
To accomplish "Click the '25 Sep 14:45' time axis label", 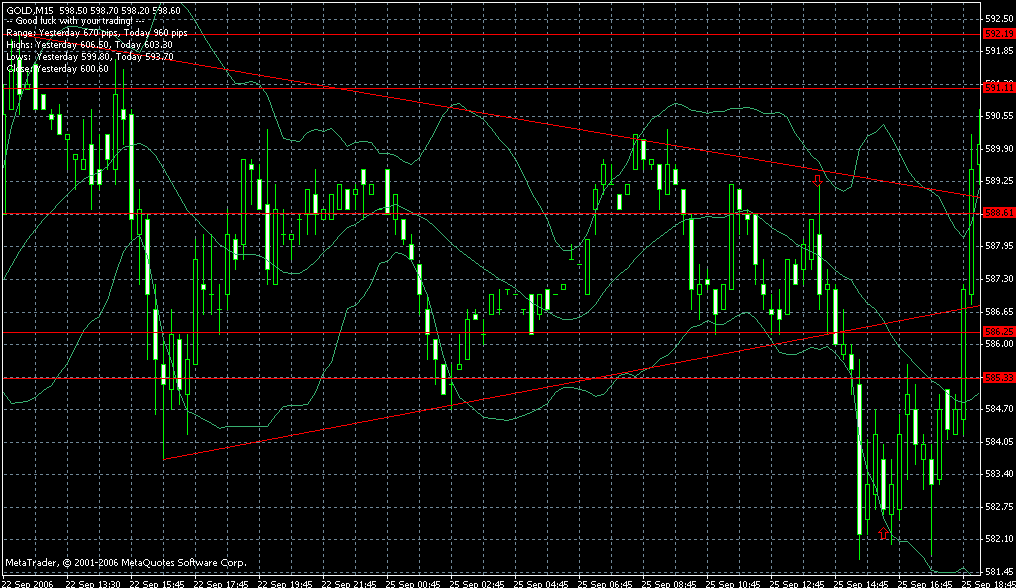I will point(862,583).
